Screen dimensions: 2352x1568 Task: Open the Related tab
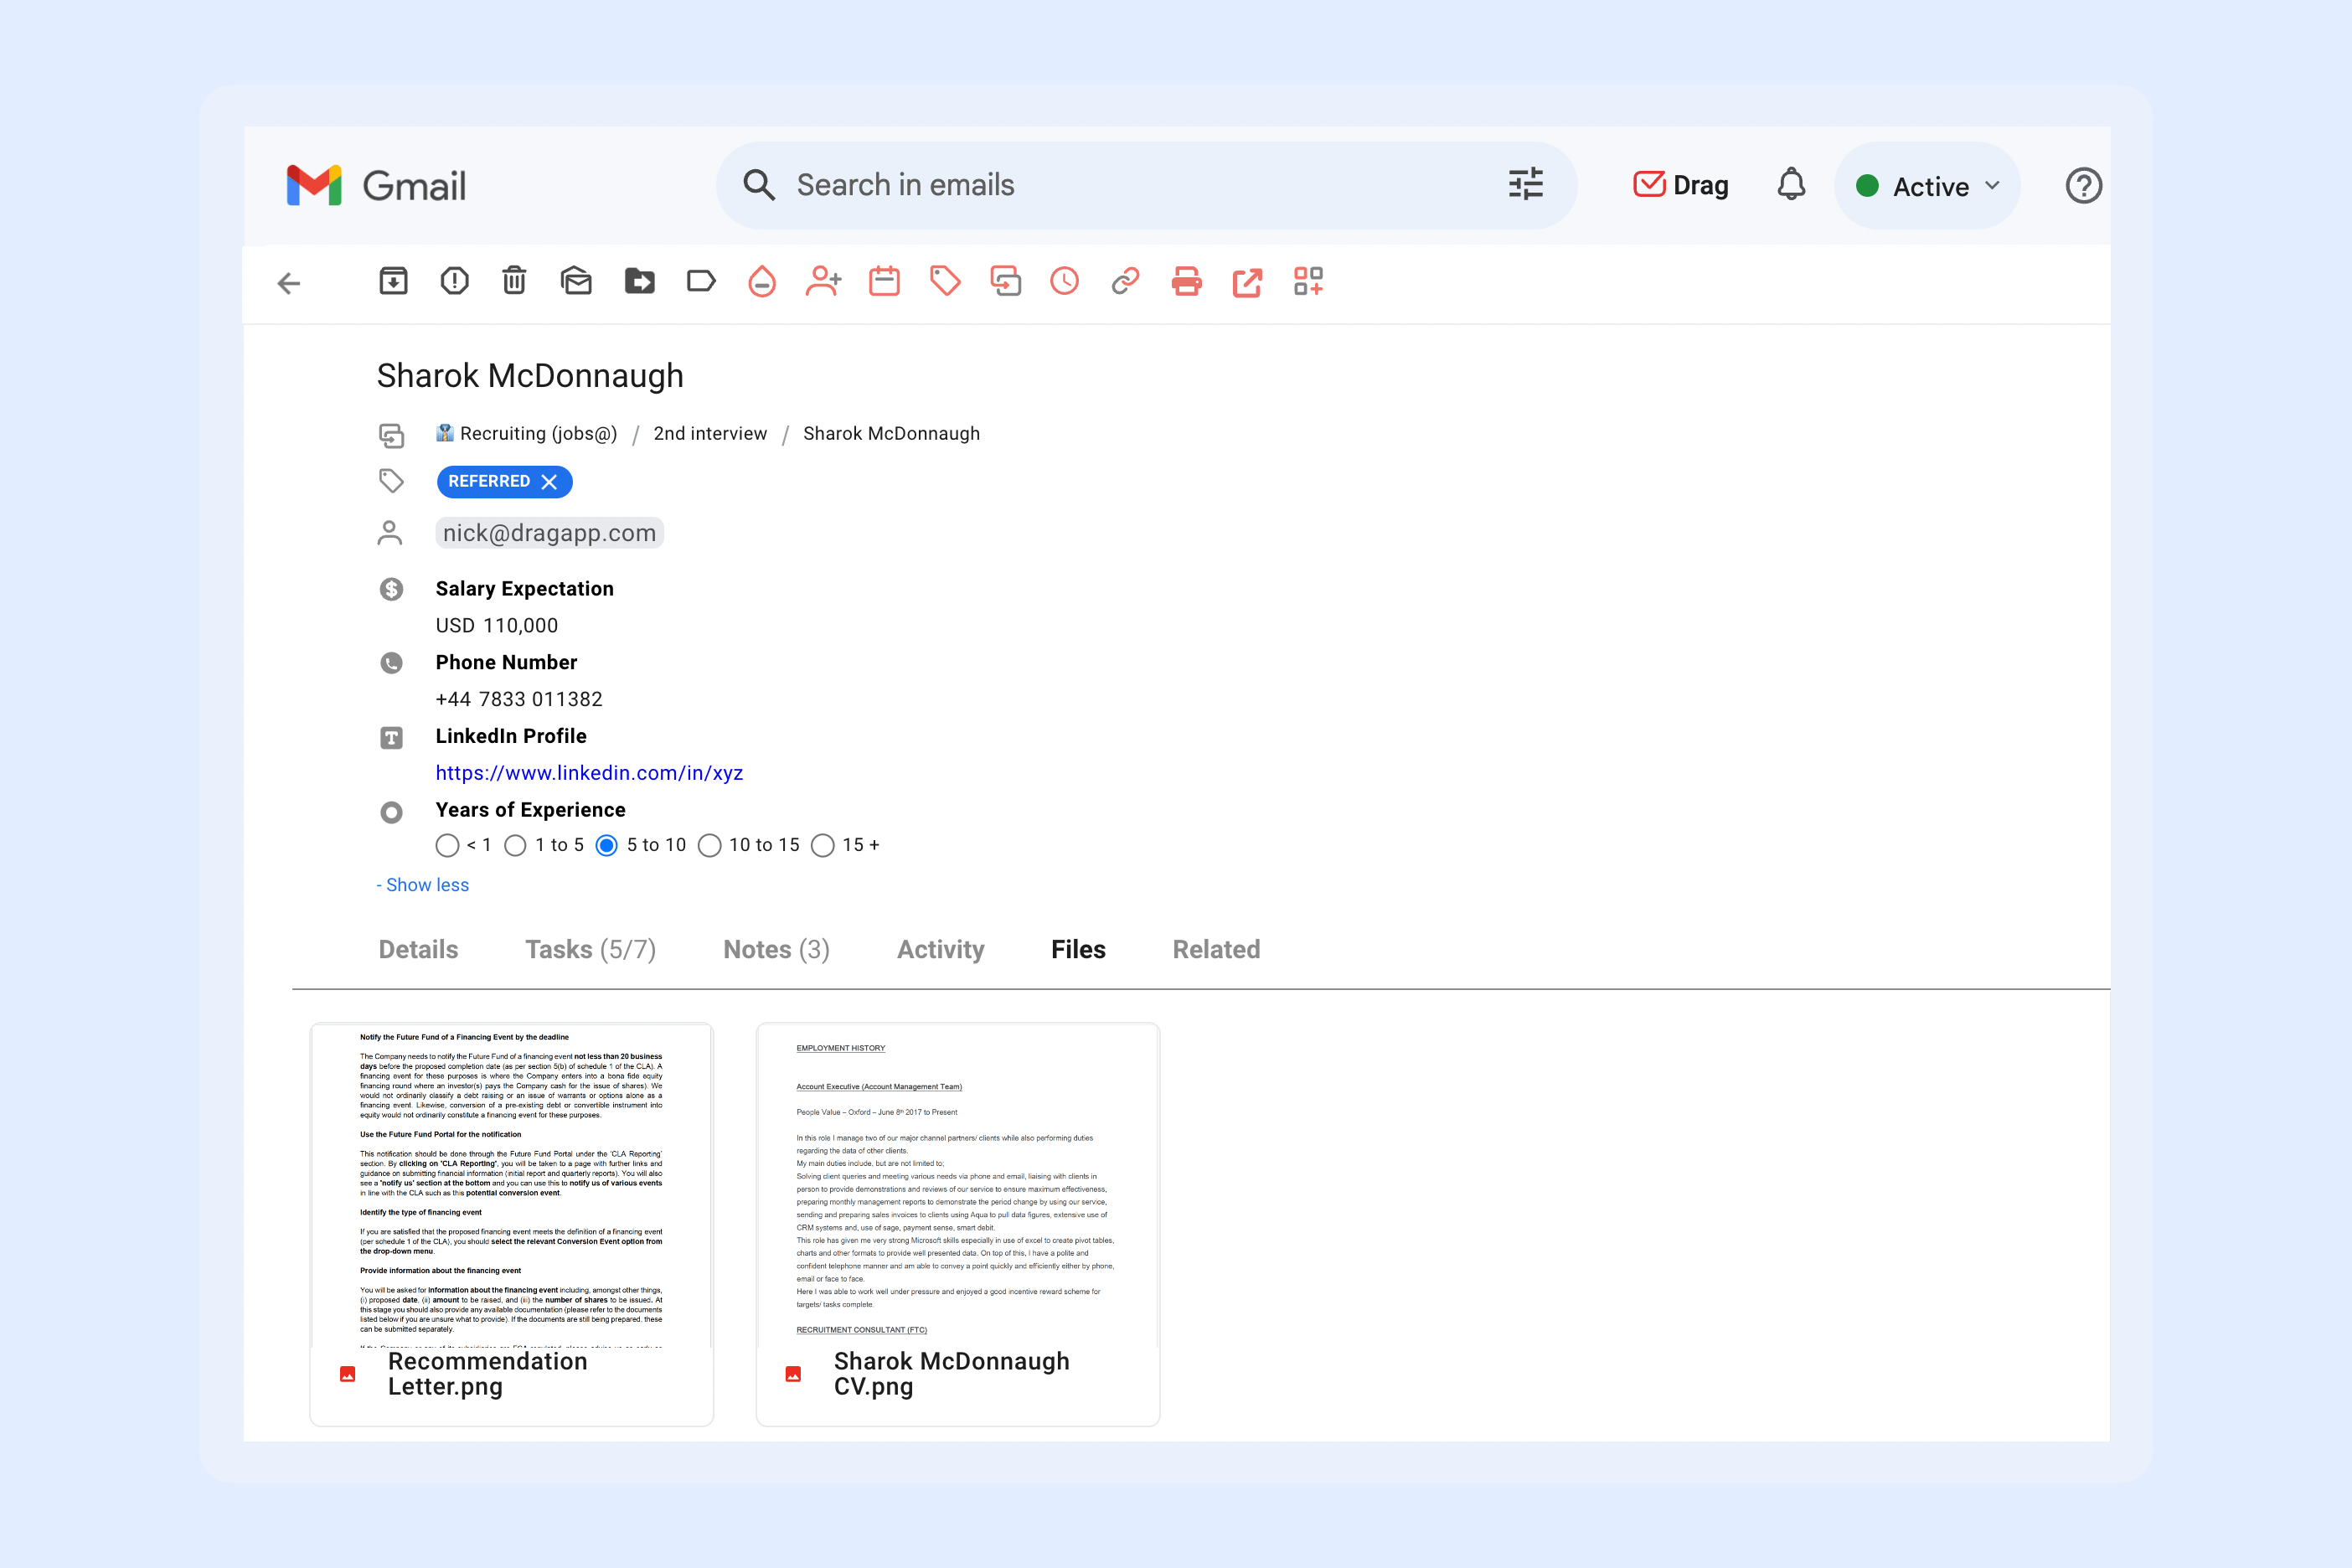[1216, 949]
